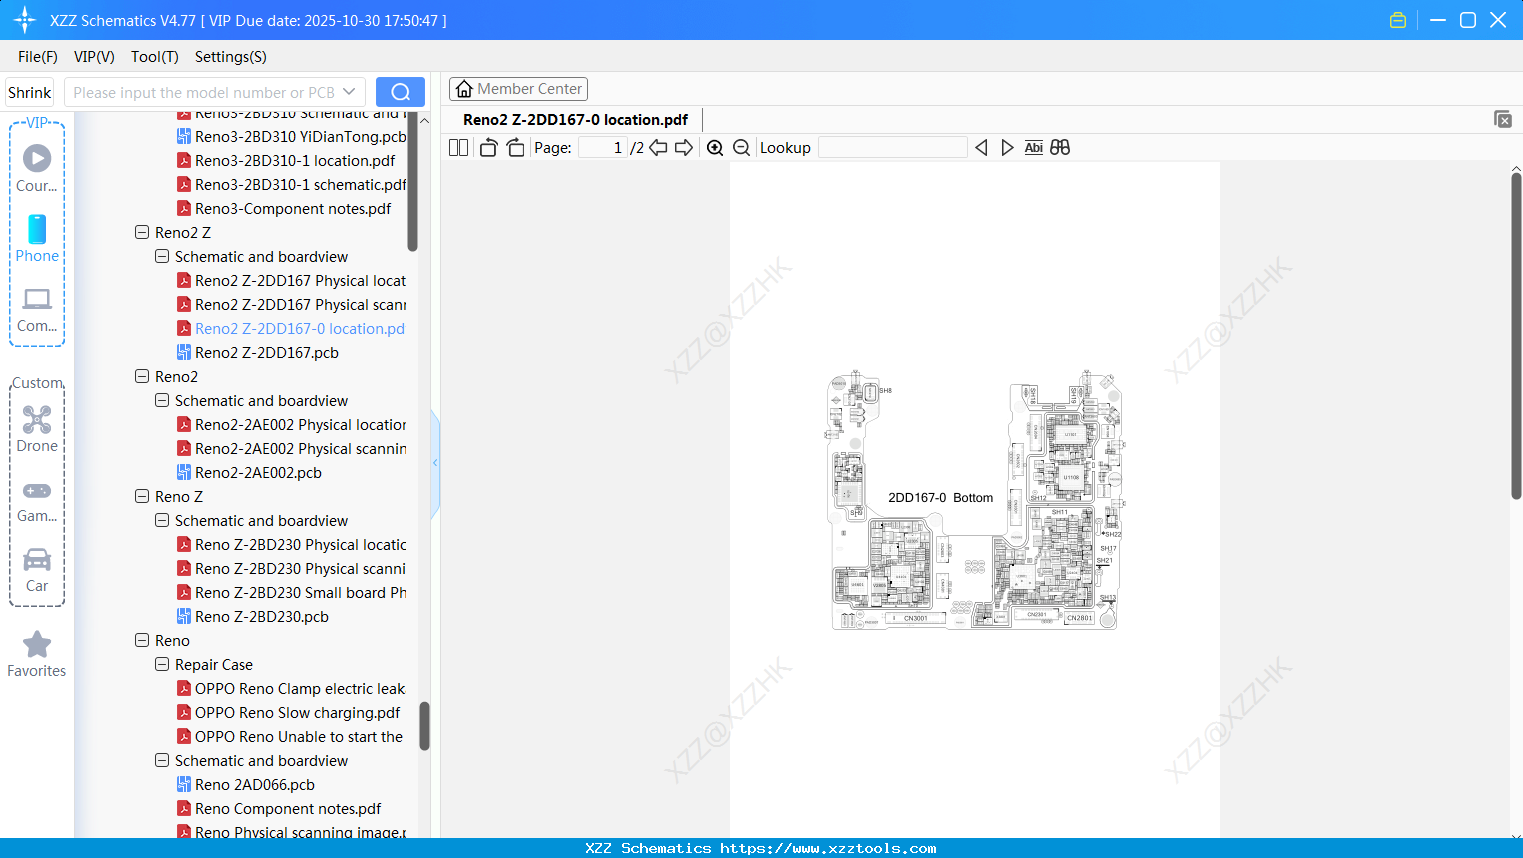Open Reno Z-2BD230.pcb file

pos(261,616)
